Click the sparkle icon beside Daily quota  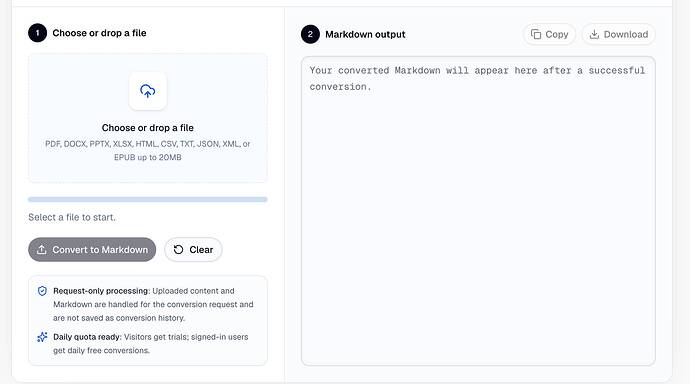pos(42,337)
